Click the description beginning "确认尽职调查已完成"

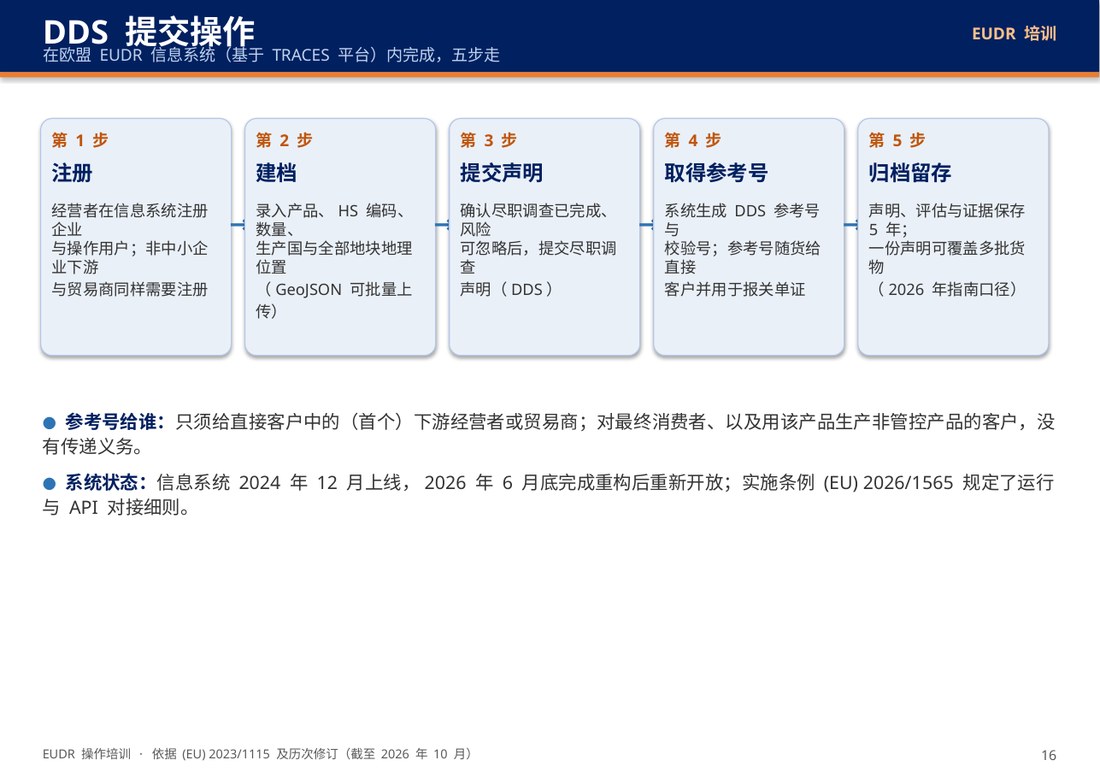click(538, 250)
